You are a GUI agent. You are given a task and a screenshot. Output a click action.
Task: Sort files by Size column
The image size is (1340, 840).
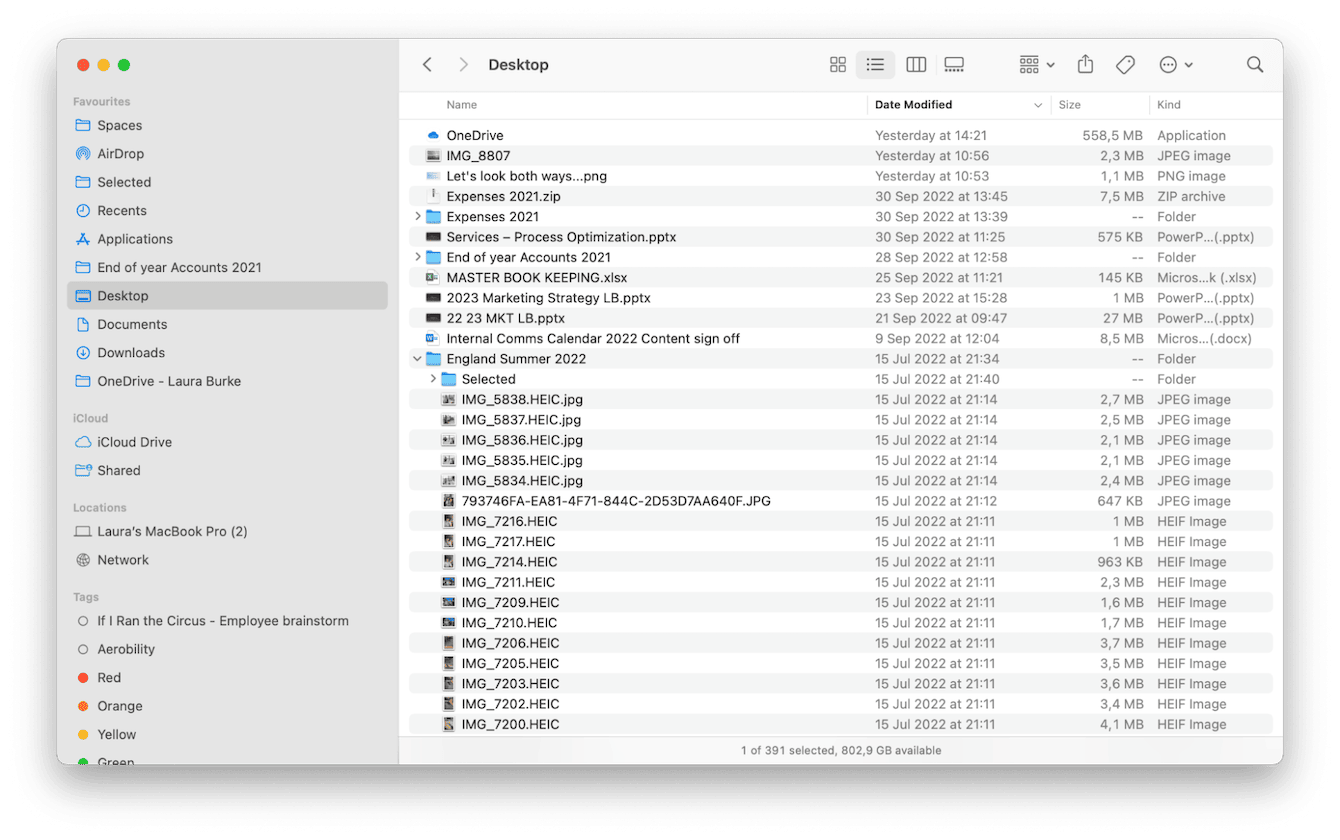pyautogui.click(x=1068, y=104)
